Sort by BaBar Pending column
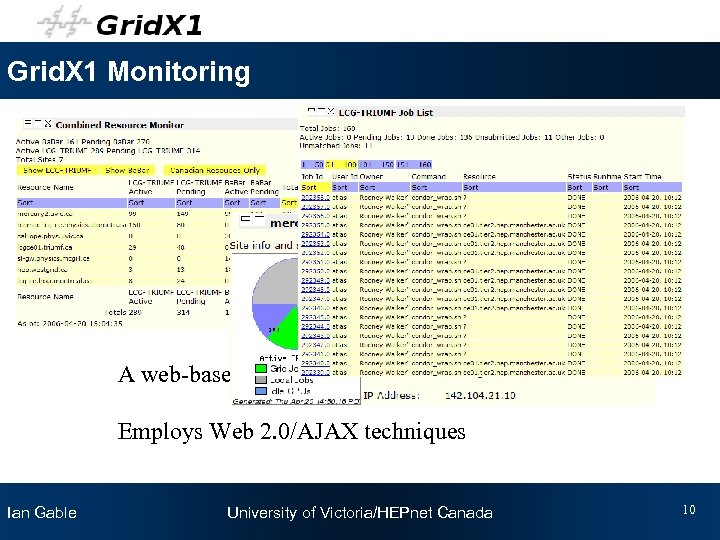Viewport: 720px width, 540px height. tap(264, 202)
